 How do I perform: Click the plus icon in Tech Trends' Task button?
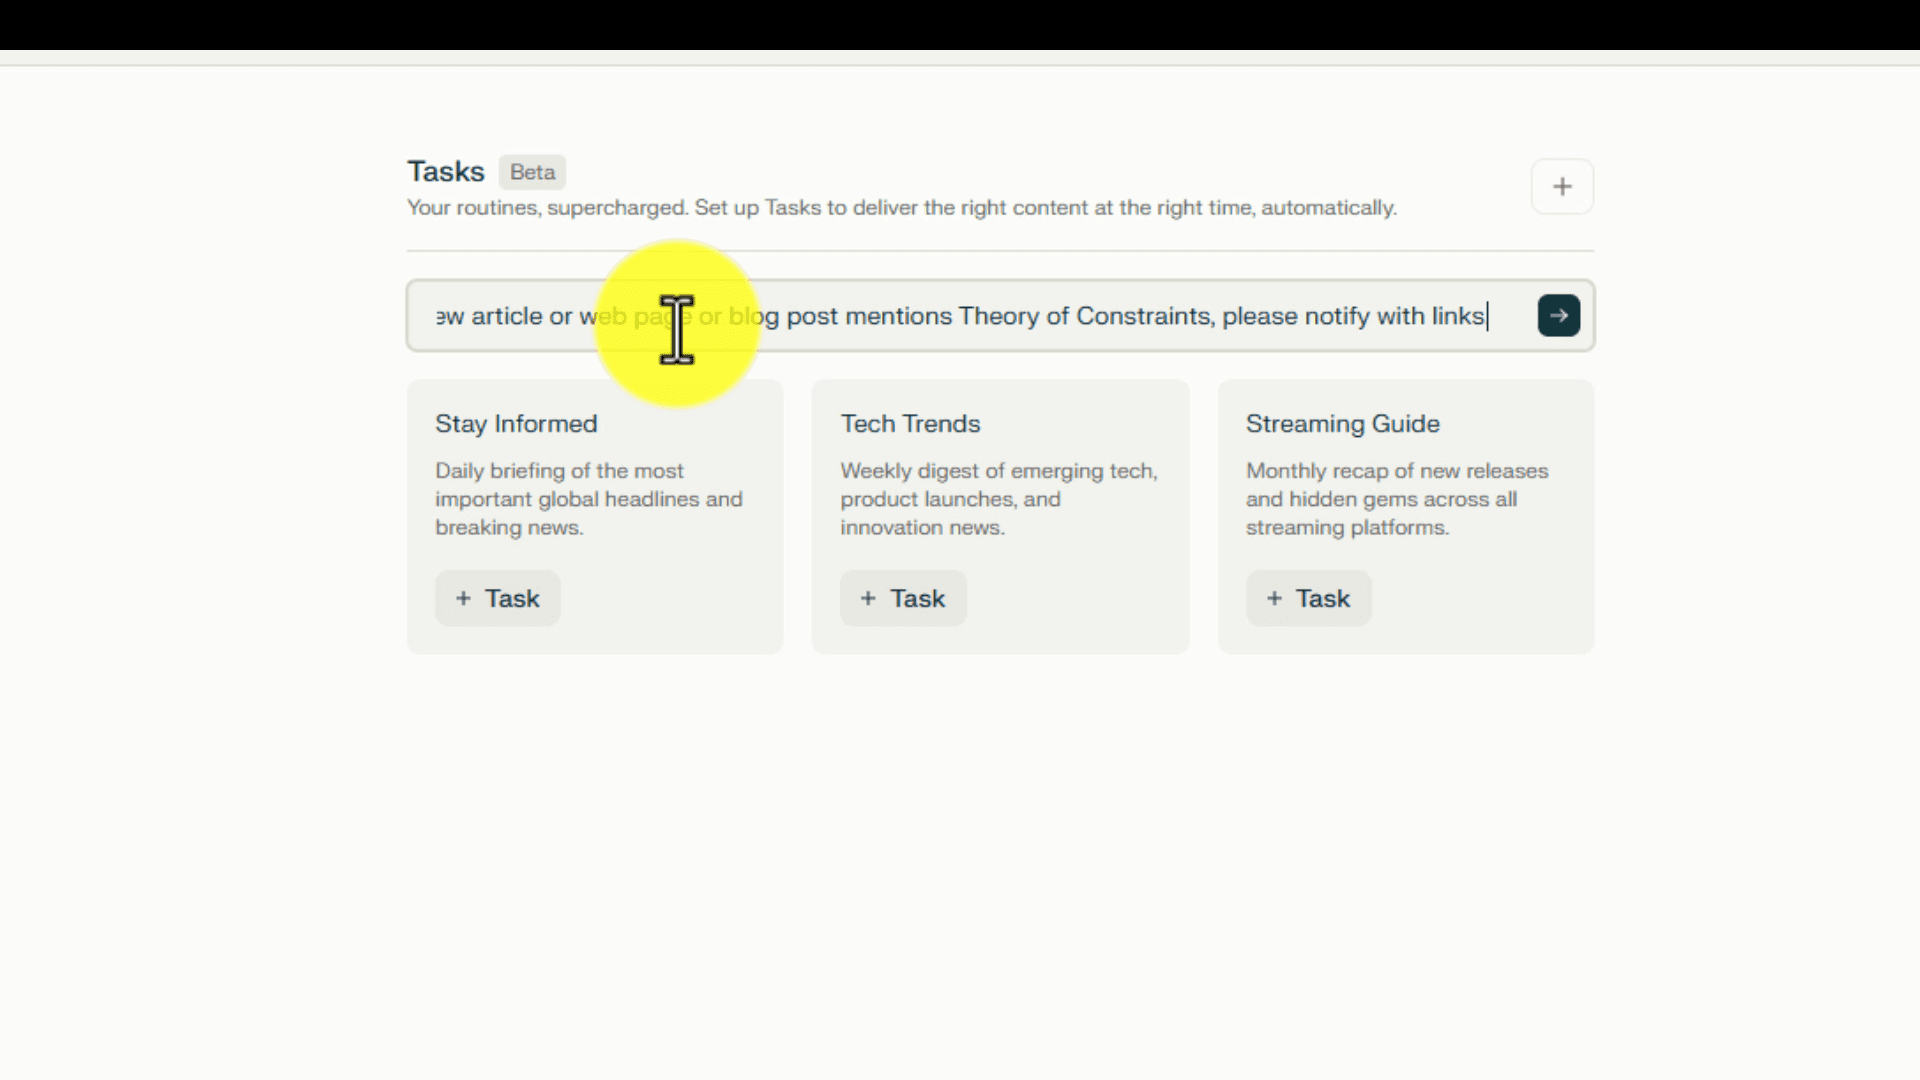[868, 599]
